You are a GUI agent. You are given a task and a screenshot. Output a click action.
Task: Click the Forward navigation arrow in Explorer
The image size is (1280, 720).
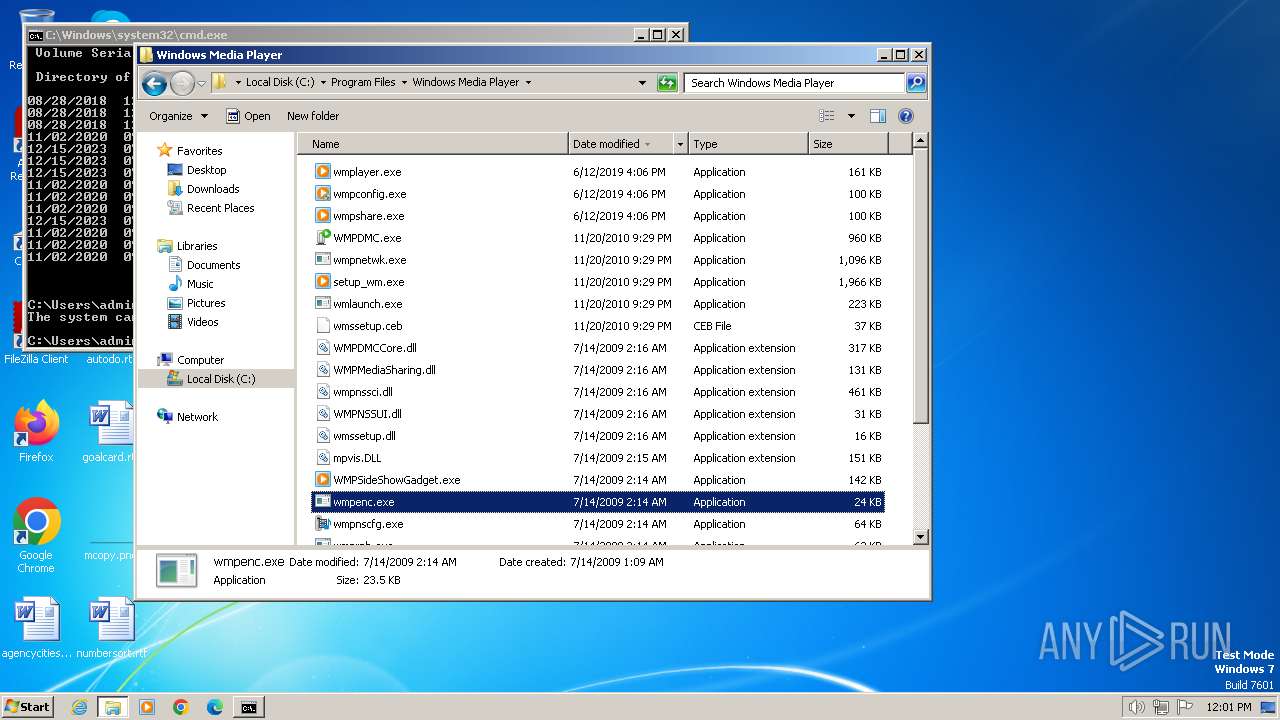tap(182, 83)
